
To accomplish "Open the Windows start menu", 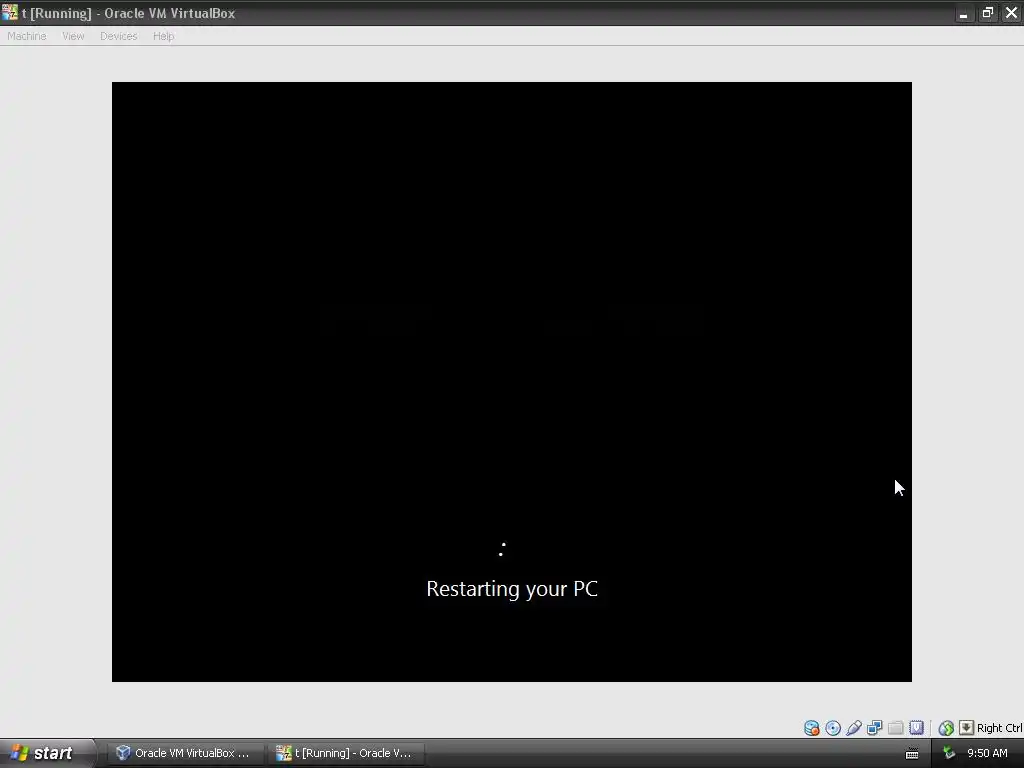I will pos(46,753).
